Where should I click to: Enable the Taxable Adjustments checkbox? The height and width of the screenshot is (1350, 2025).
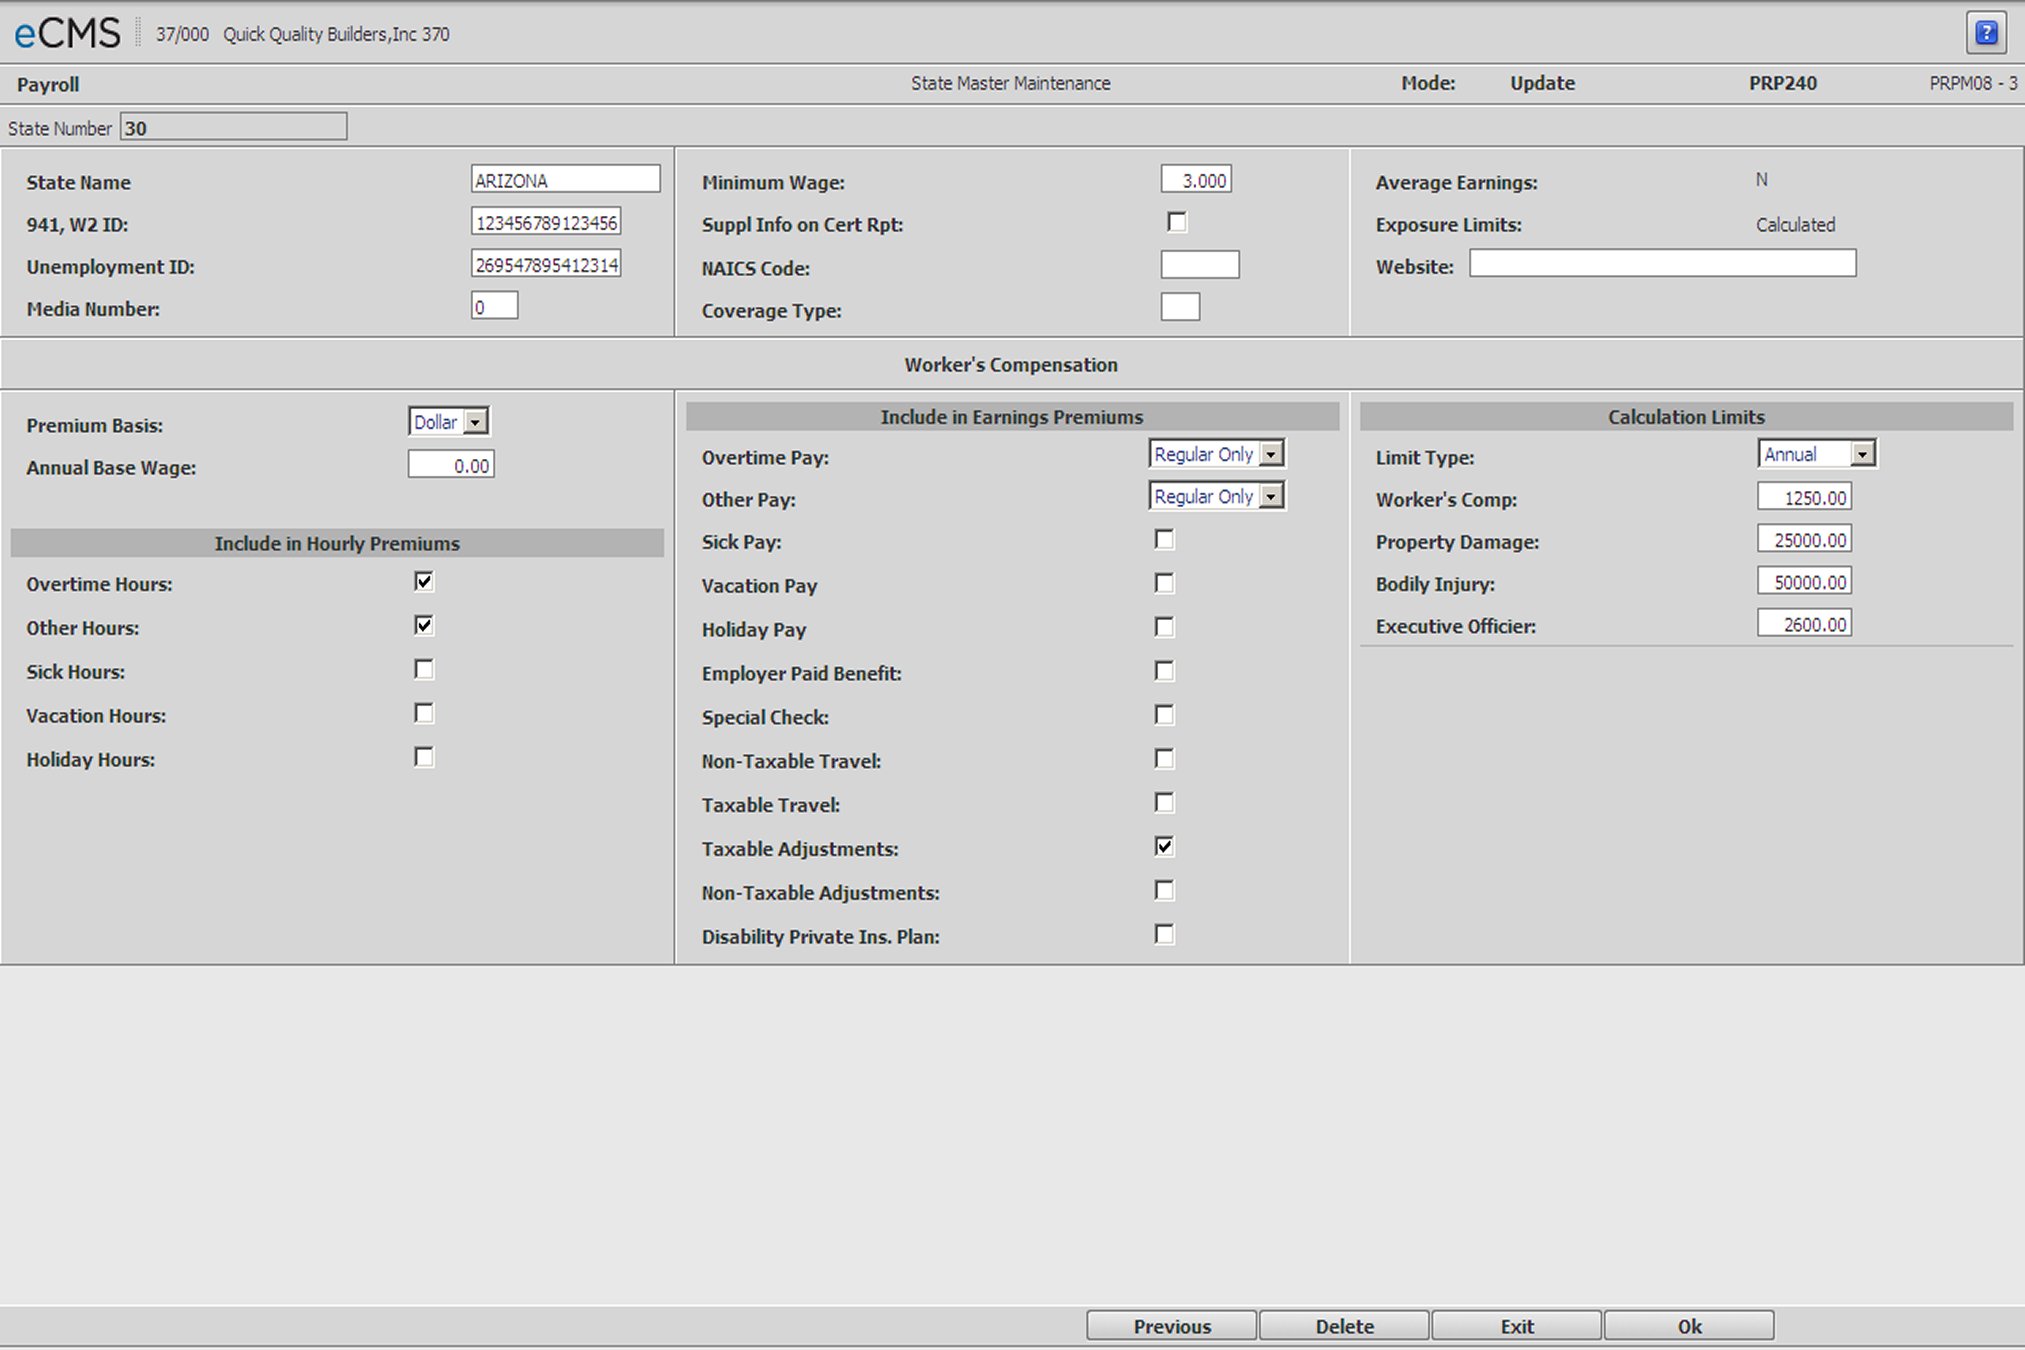coord(1162,845)
